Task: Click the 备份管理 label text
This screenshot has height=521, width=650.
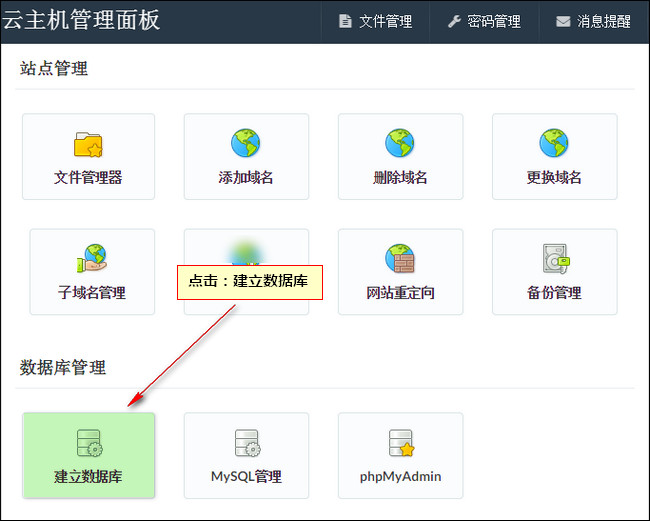Action: [554, 293]
